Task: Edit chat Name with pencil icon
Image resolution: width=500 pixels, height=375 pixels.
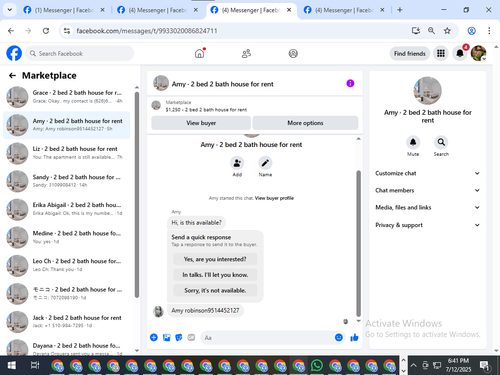Action: (265, 163)
